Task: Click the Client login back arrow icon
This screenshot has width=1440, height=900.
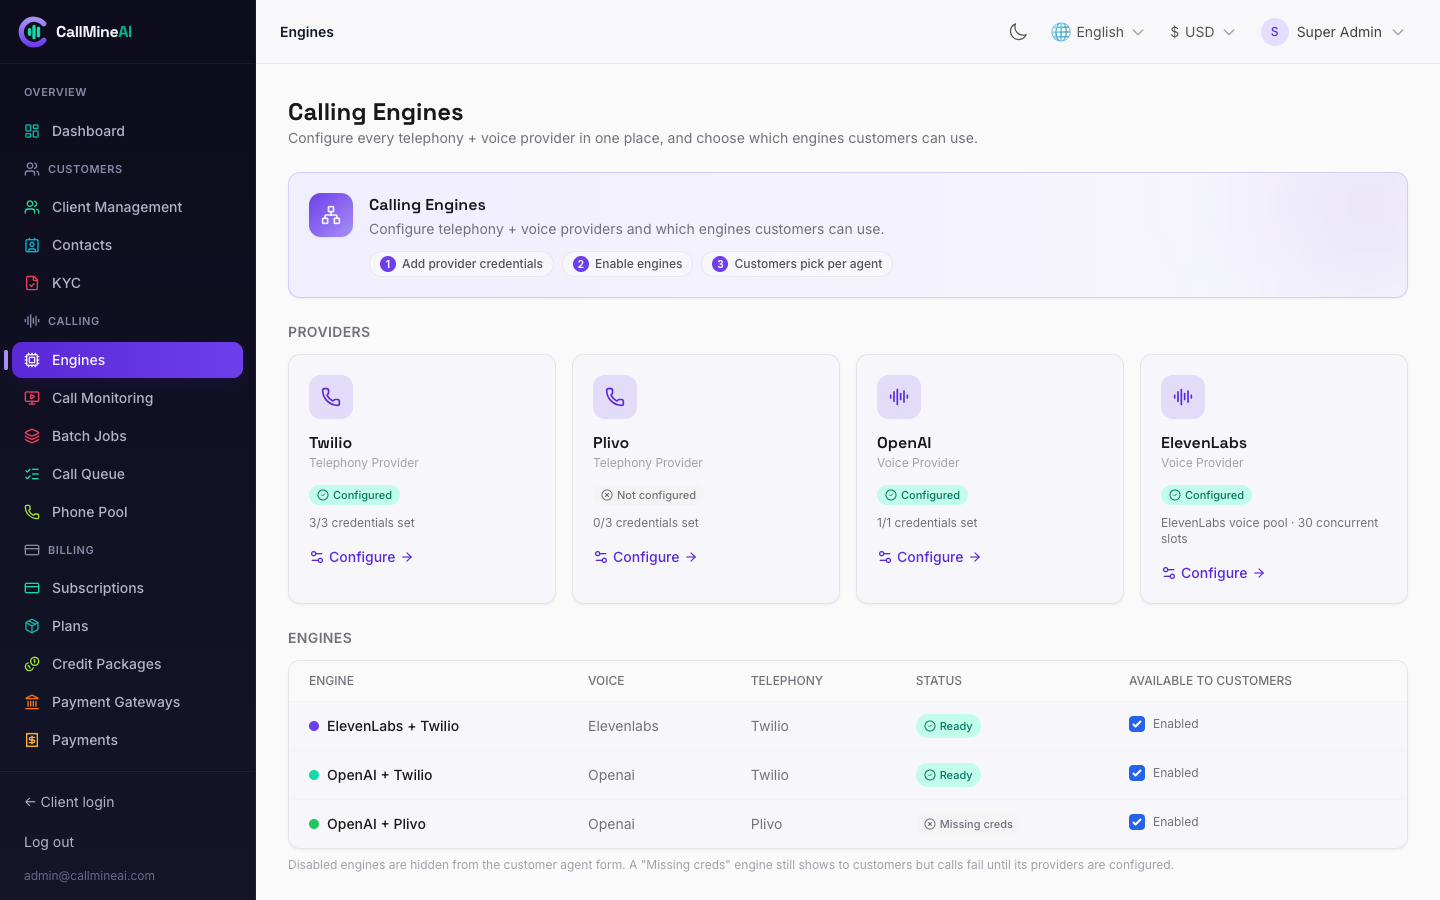Action: pos(30,802)
